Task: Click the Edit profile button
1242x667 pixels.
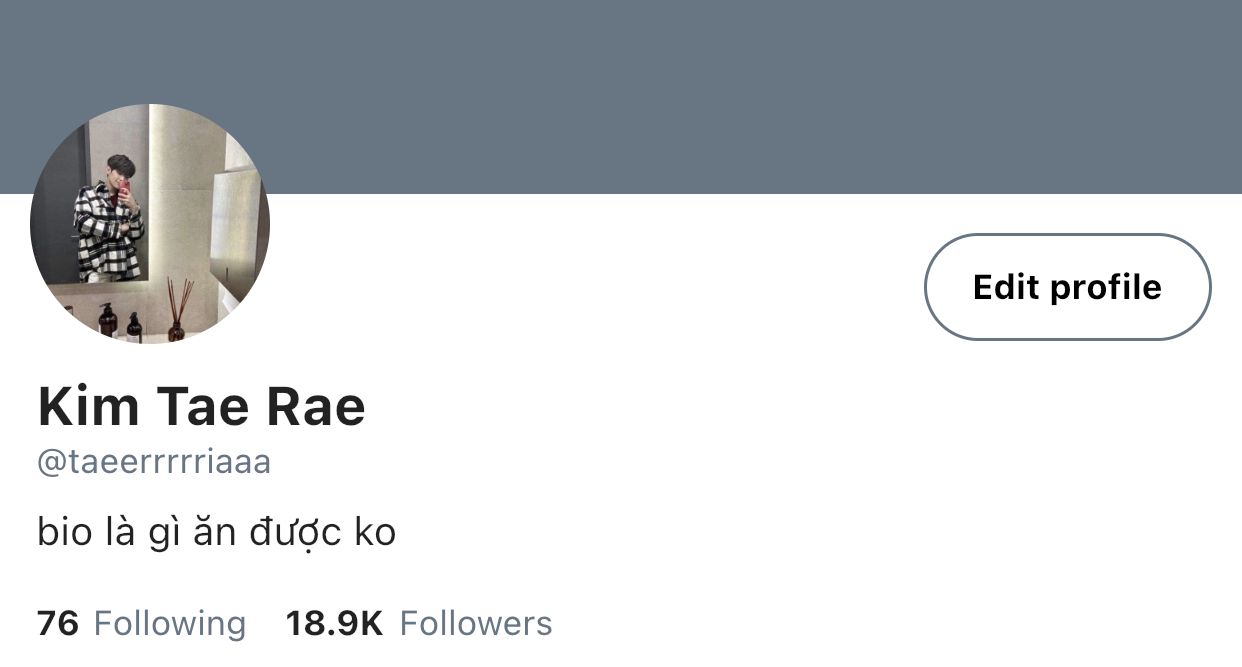Action: coord(1067,287)
